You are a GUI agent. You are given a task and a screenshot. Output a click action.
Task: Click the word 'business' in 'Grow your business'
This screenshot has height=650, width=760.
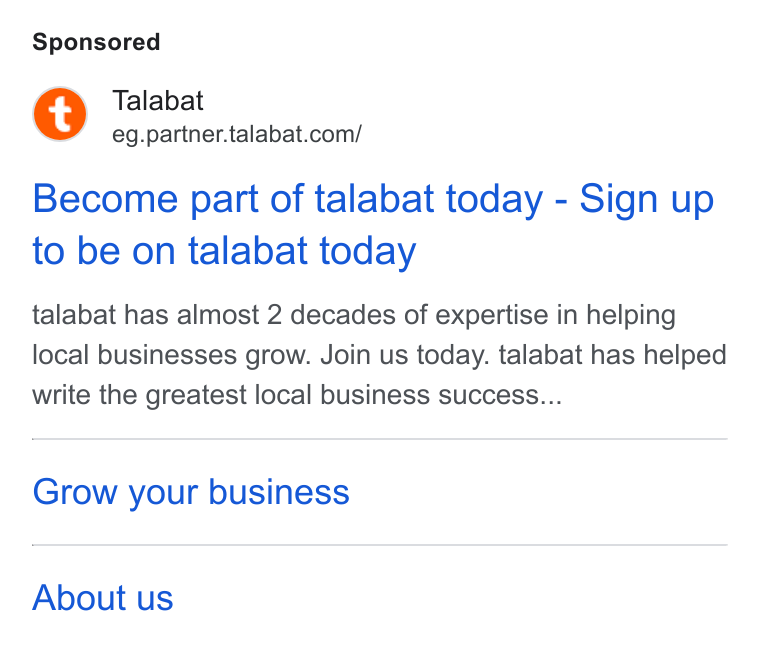pos(279,492)
